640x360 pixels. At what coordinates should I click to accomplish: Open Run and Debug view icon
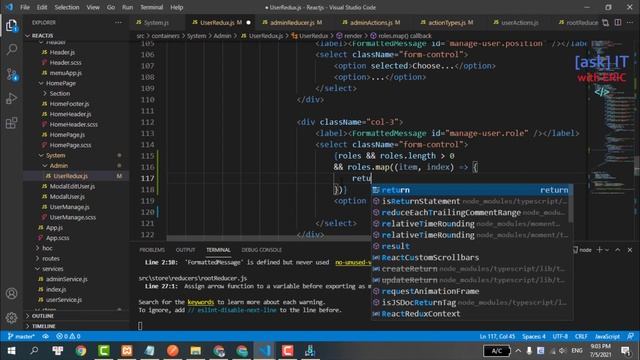tap(11, 98)
